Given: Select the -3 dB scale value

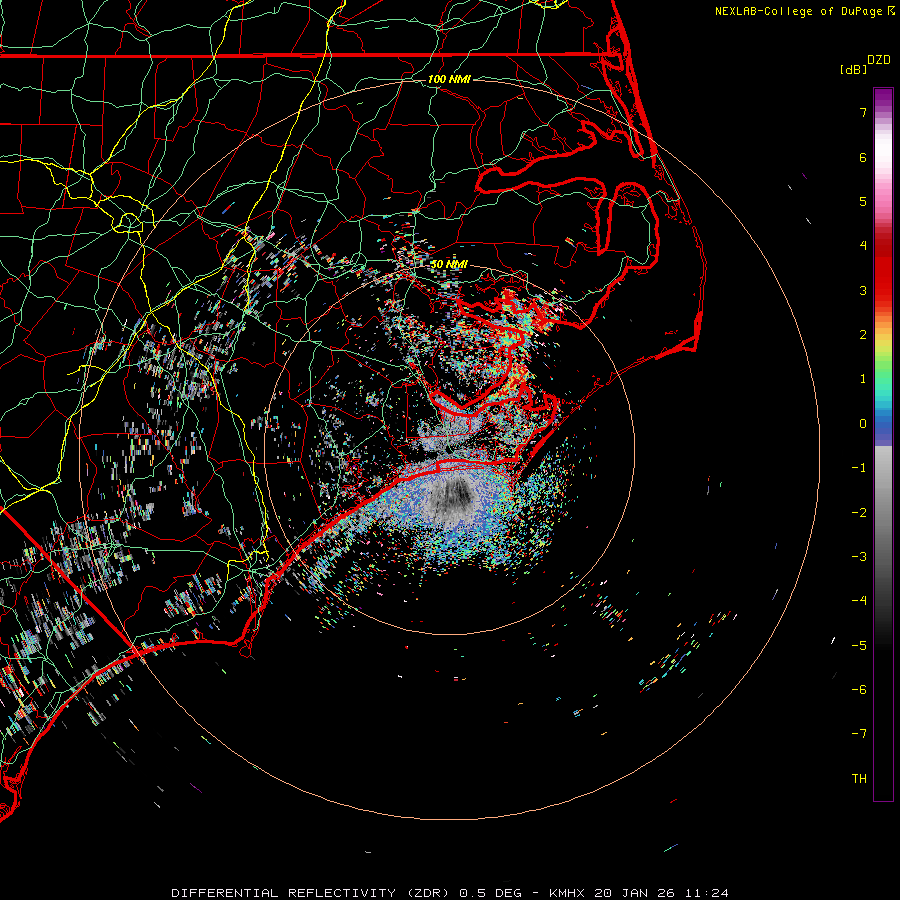Looking at the screenshot, I should click(859, 557).
